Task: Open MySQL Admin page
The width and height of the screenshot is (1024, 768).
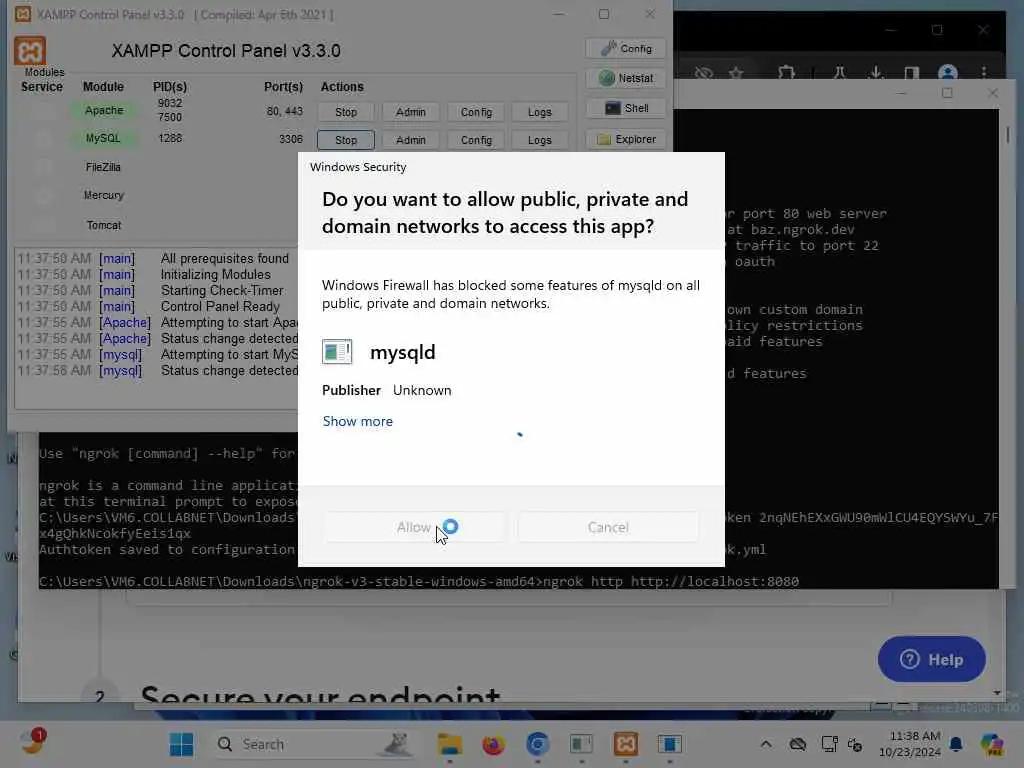Action: [410, 140]
